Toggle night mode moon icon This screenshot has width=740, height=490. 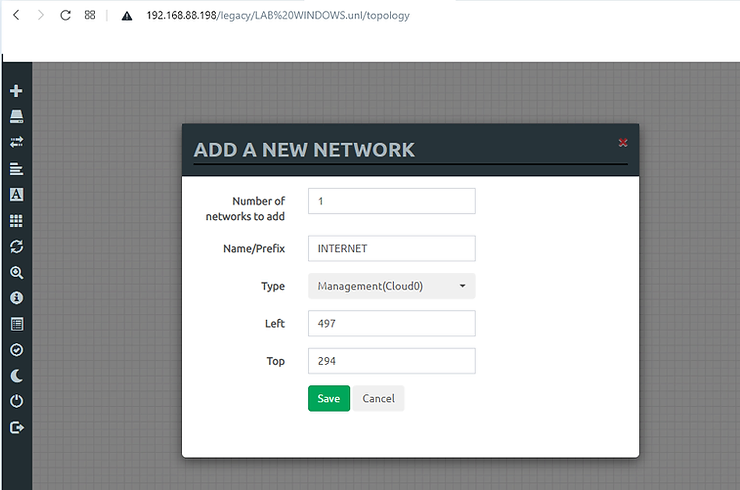(17, 376)
